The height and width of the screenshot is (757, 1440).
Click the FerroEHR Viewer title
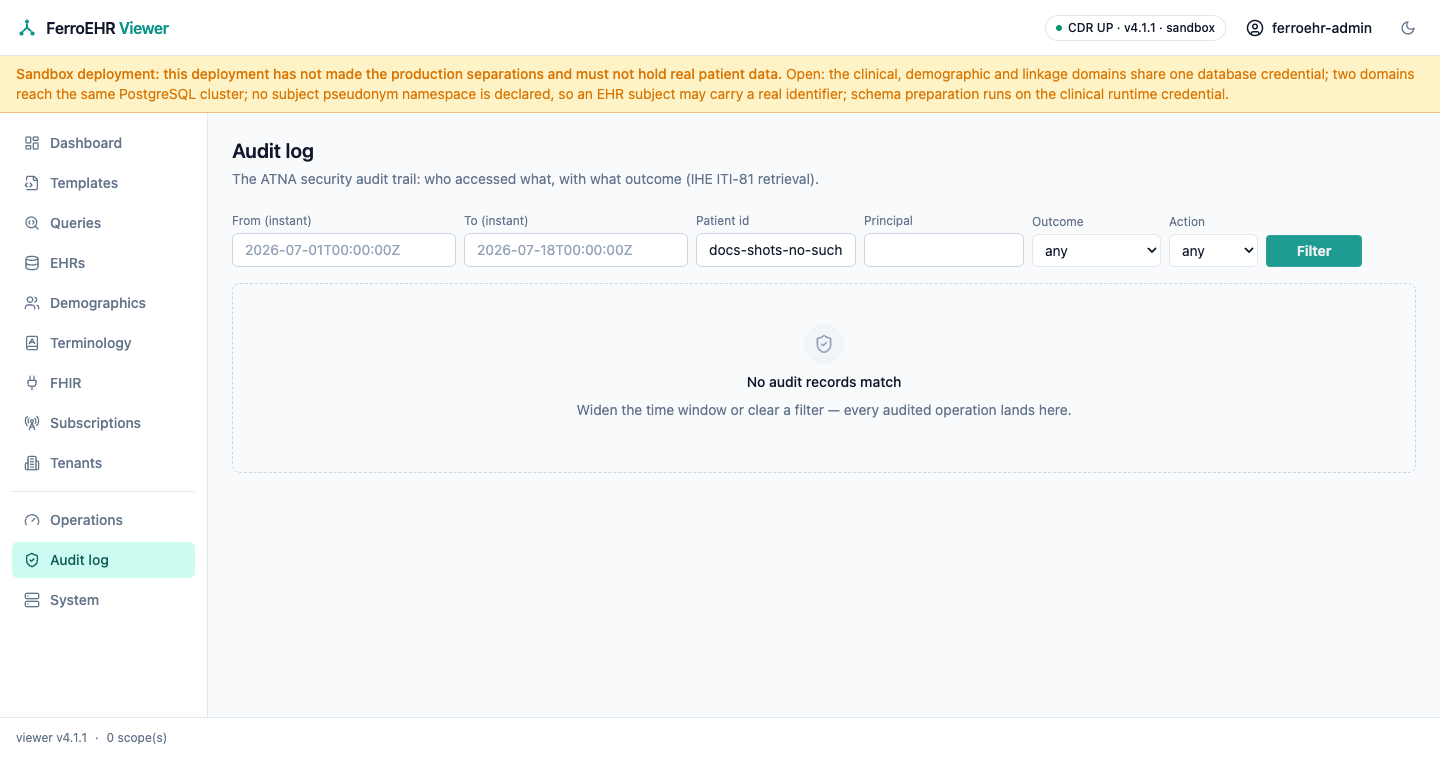point(108,28)
